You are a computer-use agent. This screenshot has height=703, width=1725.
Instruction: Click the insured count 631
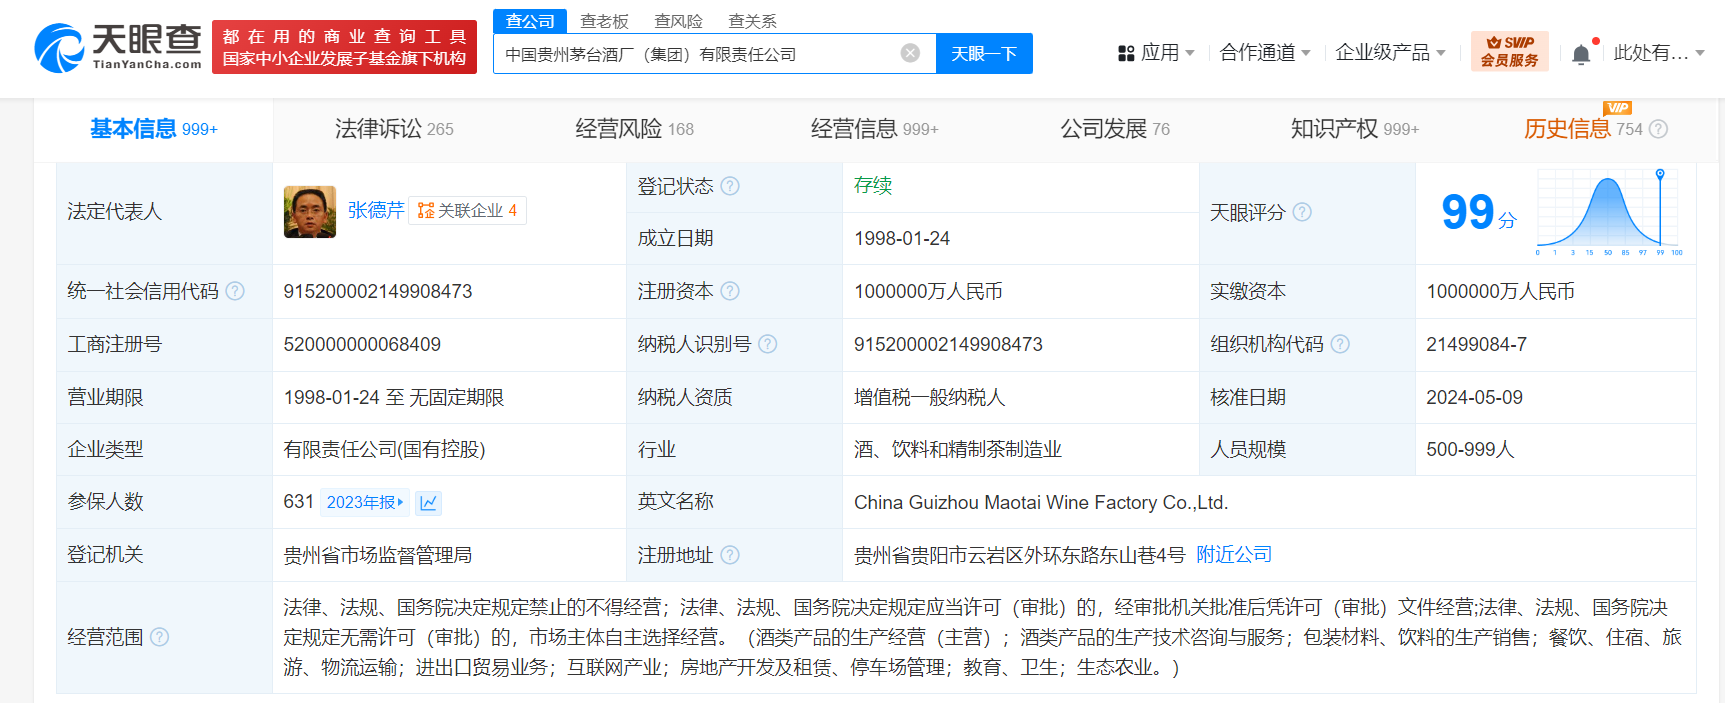tap(298, 502)
